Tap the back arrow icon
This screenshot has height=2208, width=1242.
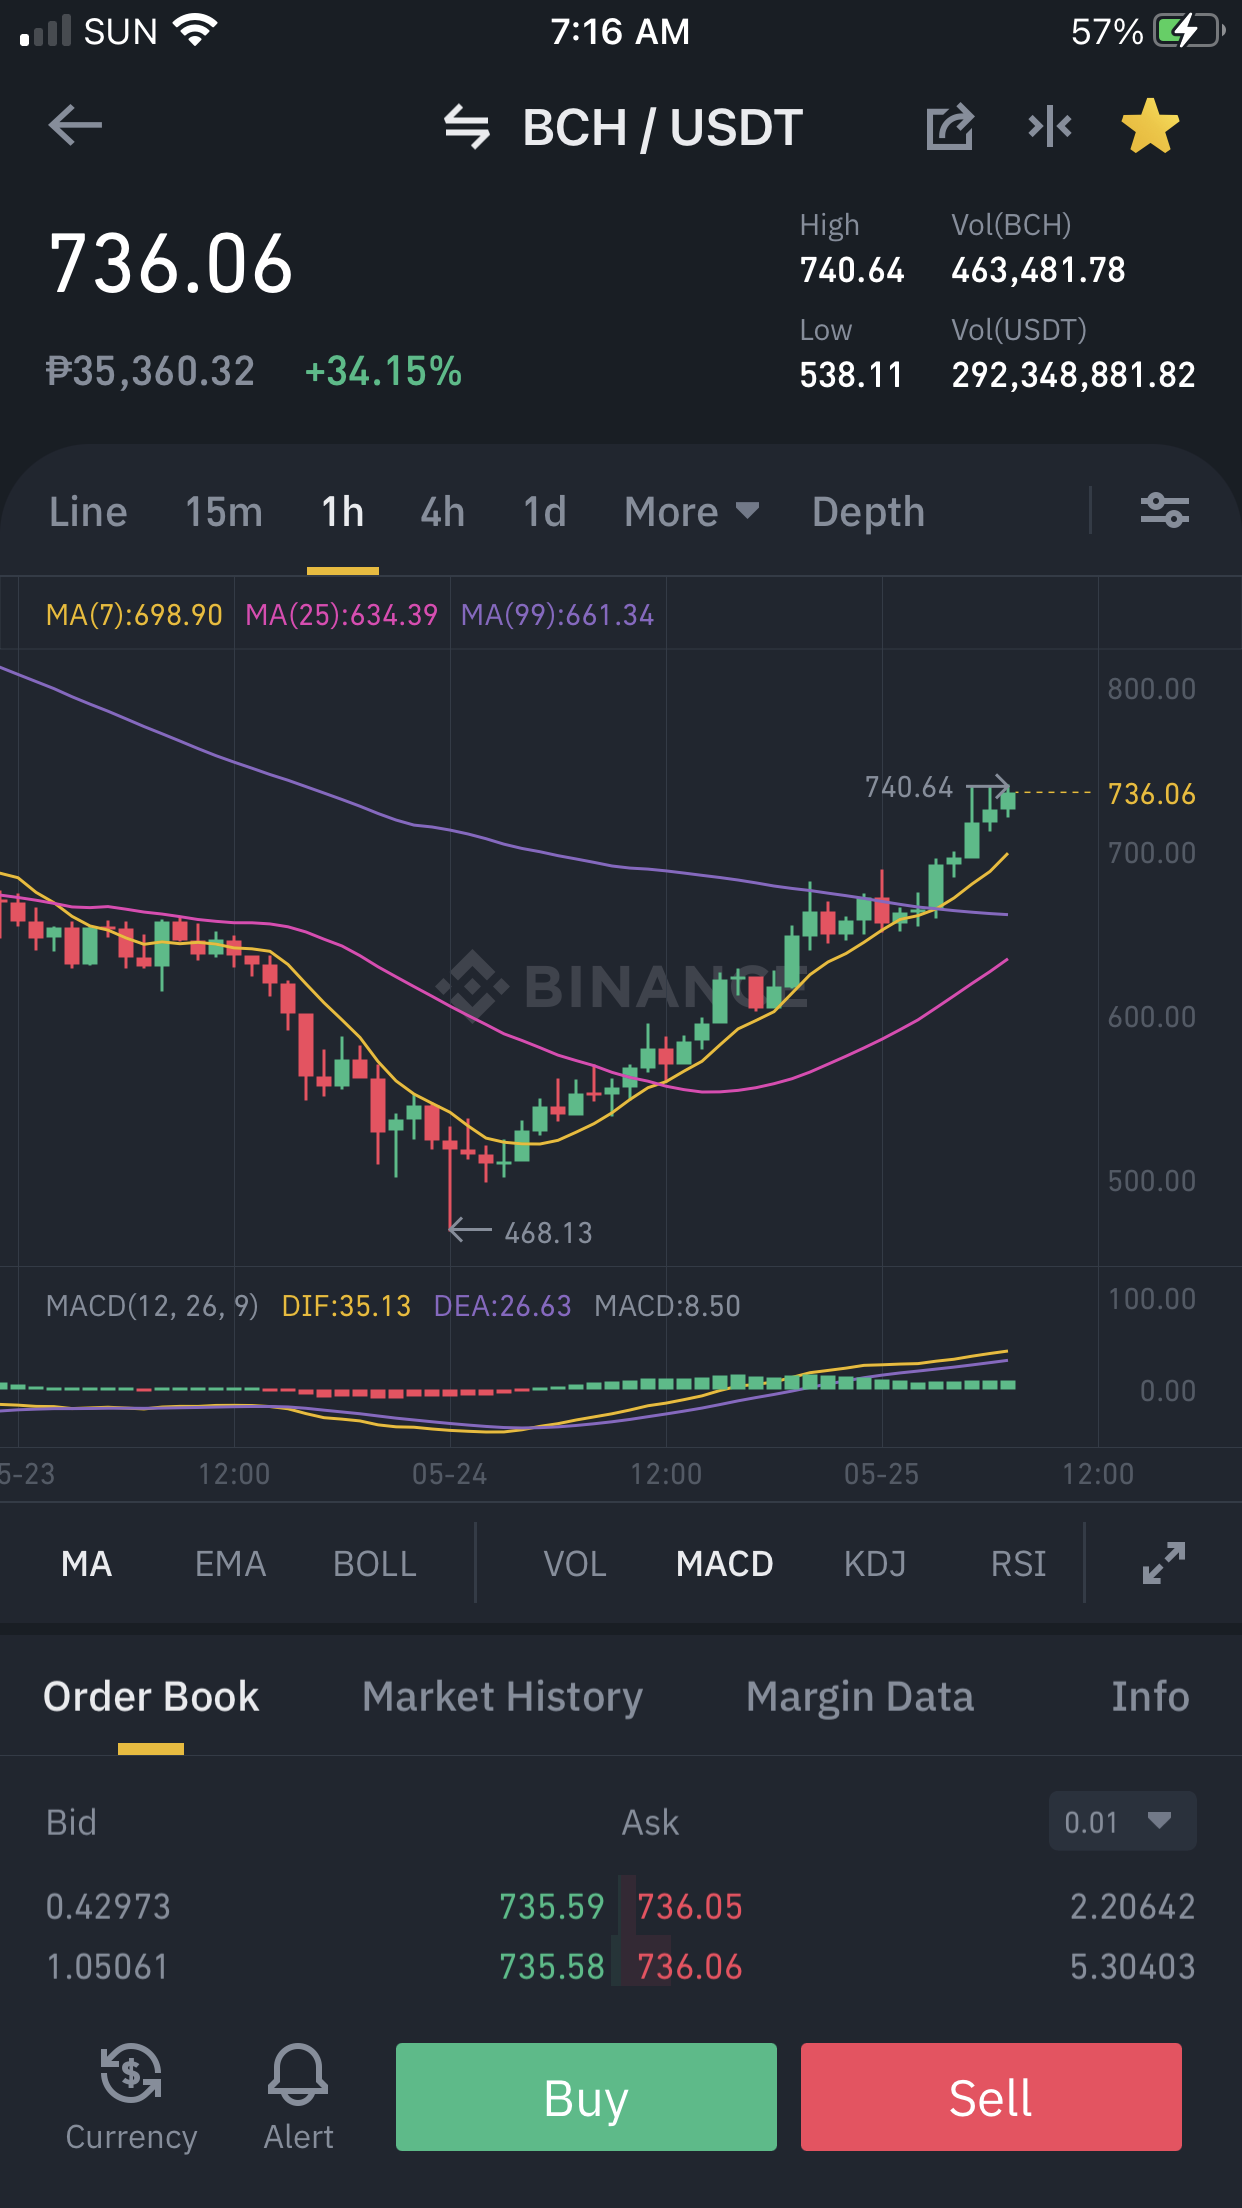pos(75,126)
